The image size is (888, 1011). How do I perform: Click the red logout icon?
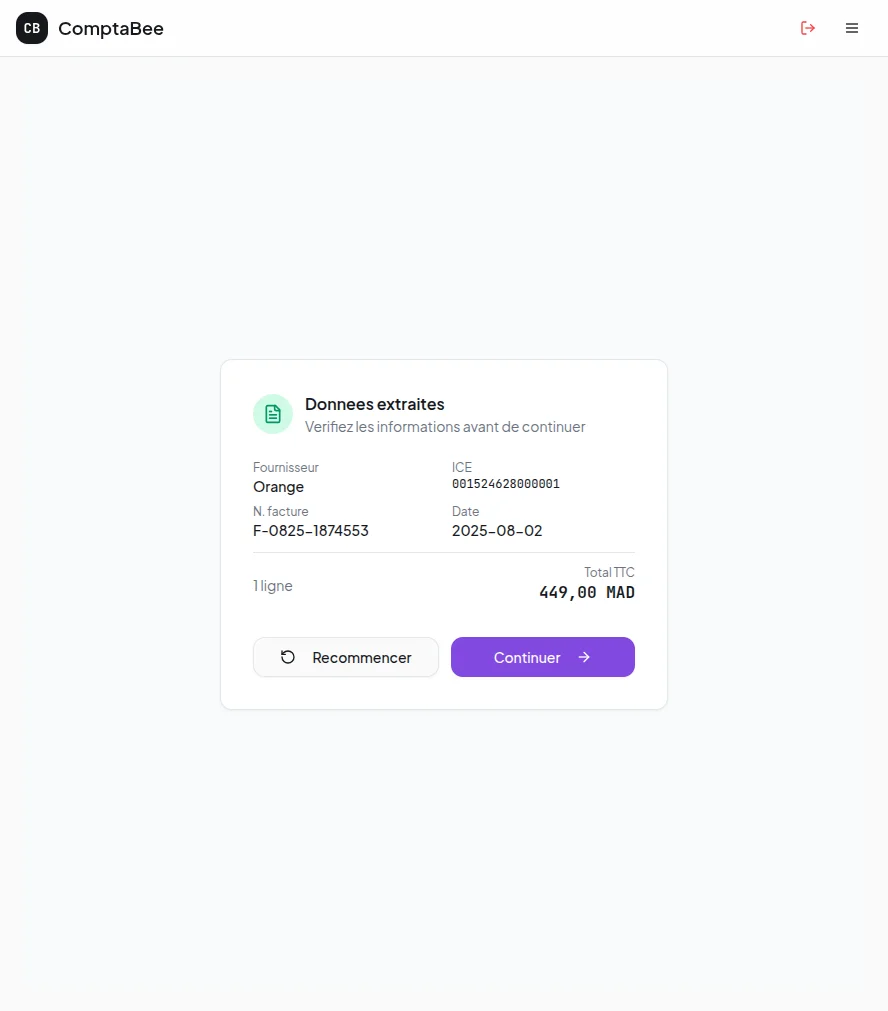coord(808,28)
